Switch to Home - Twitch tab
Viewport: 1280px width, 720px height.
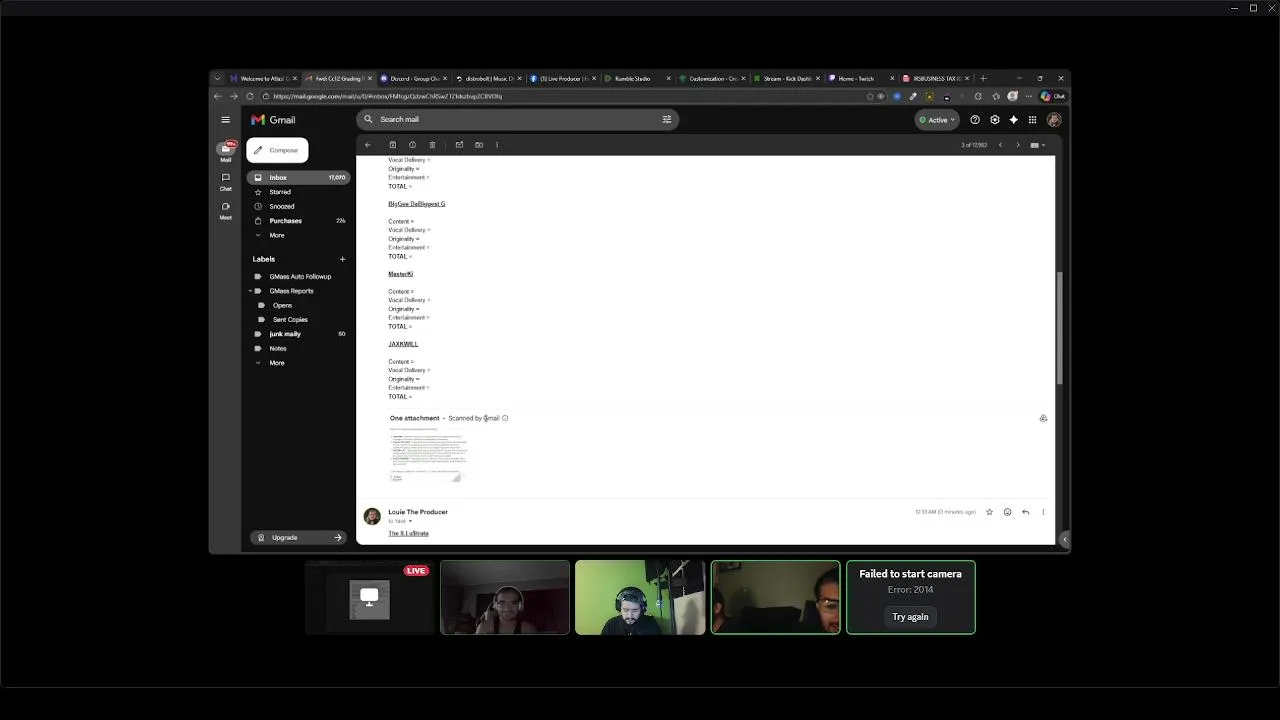pos(860,78)
